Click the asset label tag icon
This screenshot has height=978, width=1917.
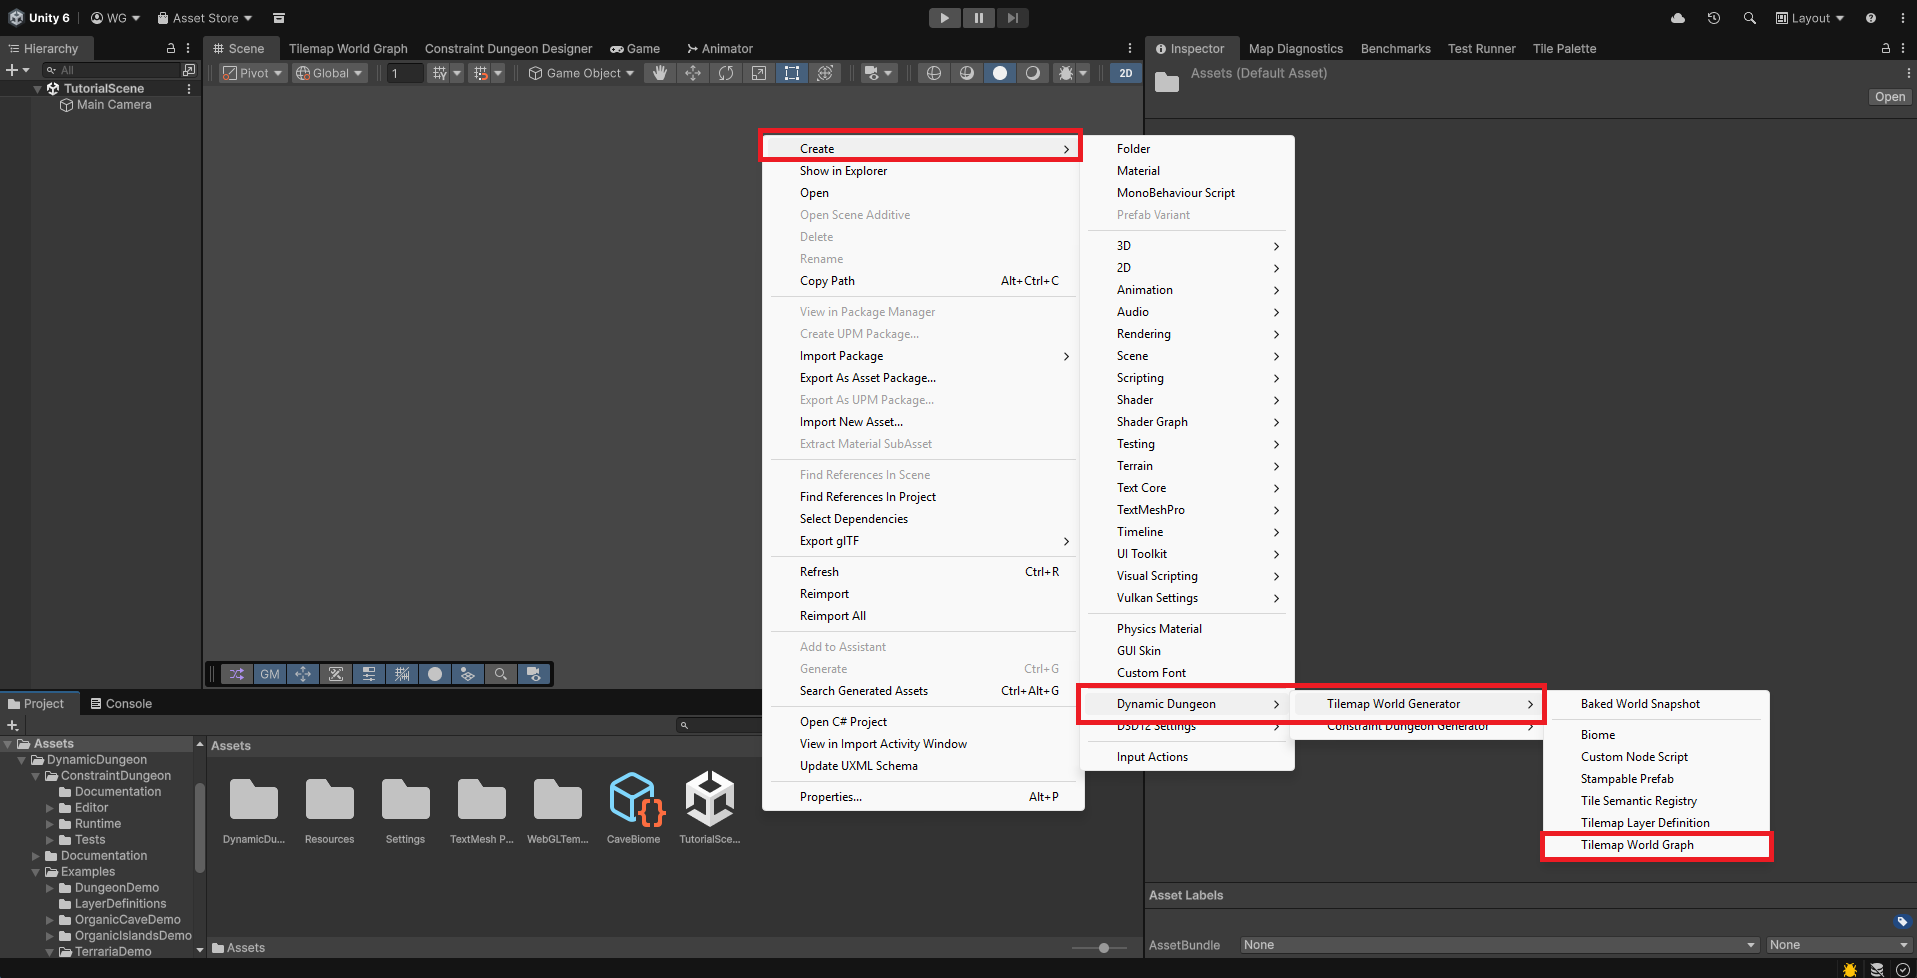tap(1902, 922)
